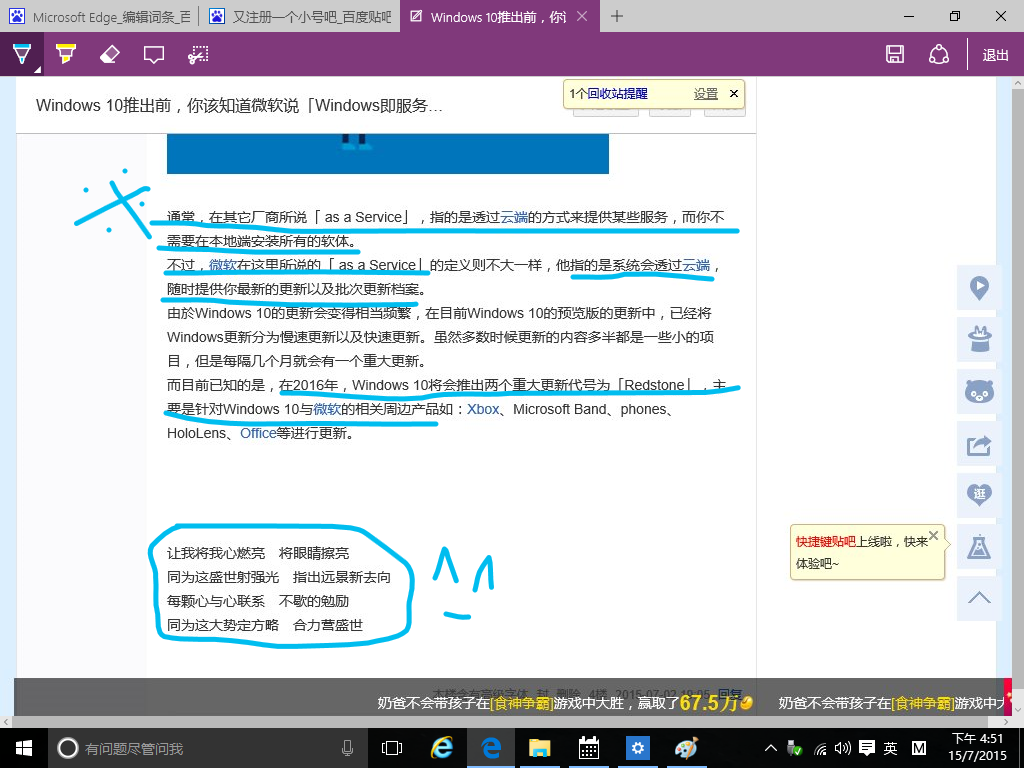Save the web note
This screenshot has width=1024, height=768.
coord(895,54)
